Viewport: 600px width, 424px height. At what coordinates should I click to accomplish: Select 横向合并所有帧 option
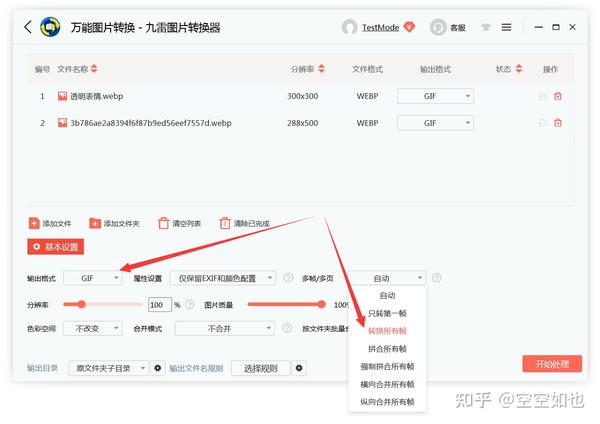click(387, 384)
